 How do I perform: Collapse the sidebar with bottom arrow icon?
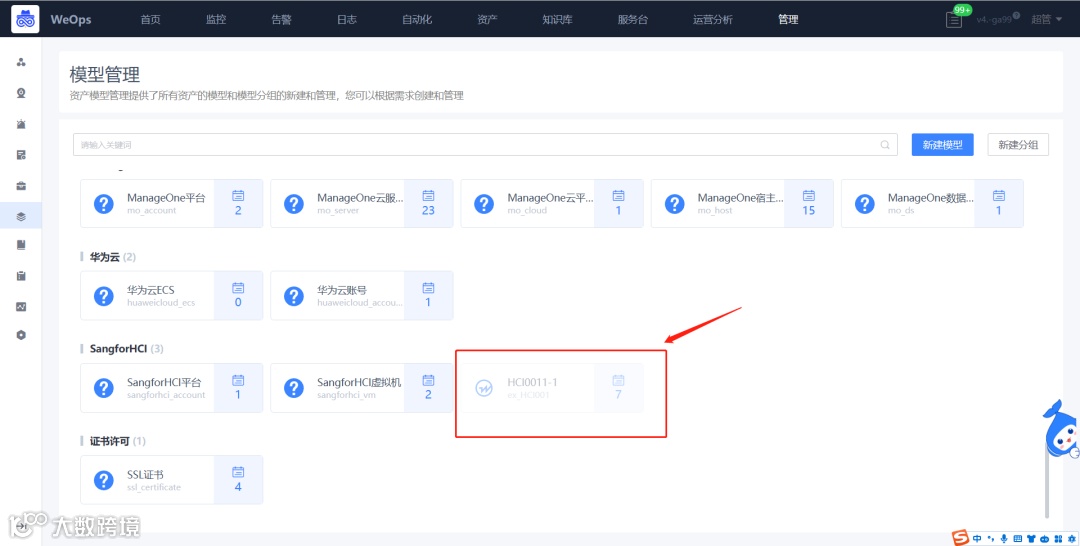[x=21, y=526]
